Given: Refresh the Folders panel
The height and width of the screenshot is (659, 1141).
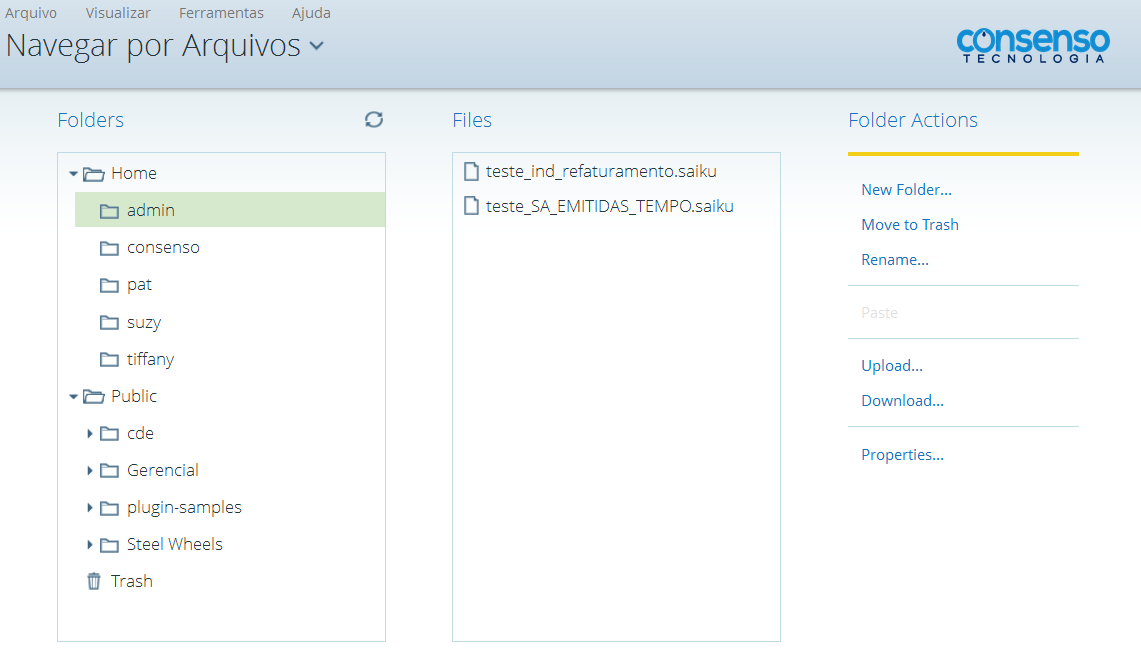Looking at the screenshot, I should coord(373,119).
